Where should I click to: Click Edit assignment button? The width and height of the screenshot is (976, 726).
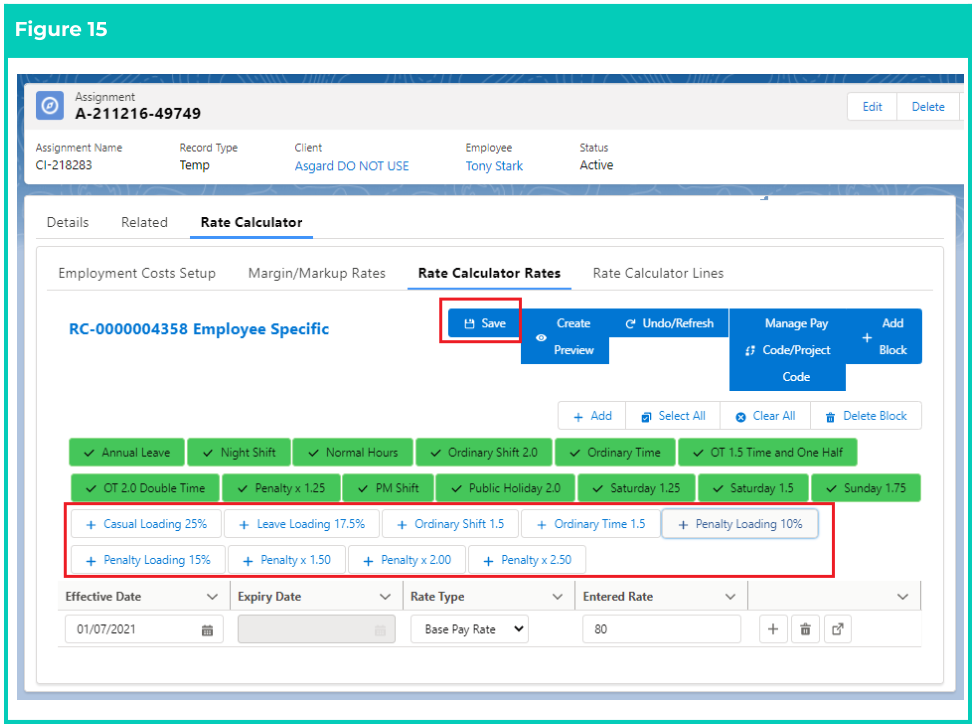[872, 106]
